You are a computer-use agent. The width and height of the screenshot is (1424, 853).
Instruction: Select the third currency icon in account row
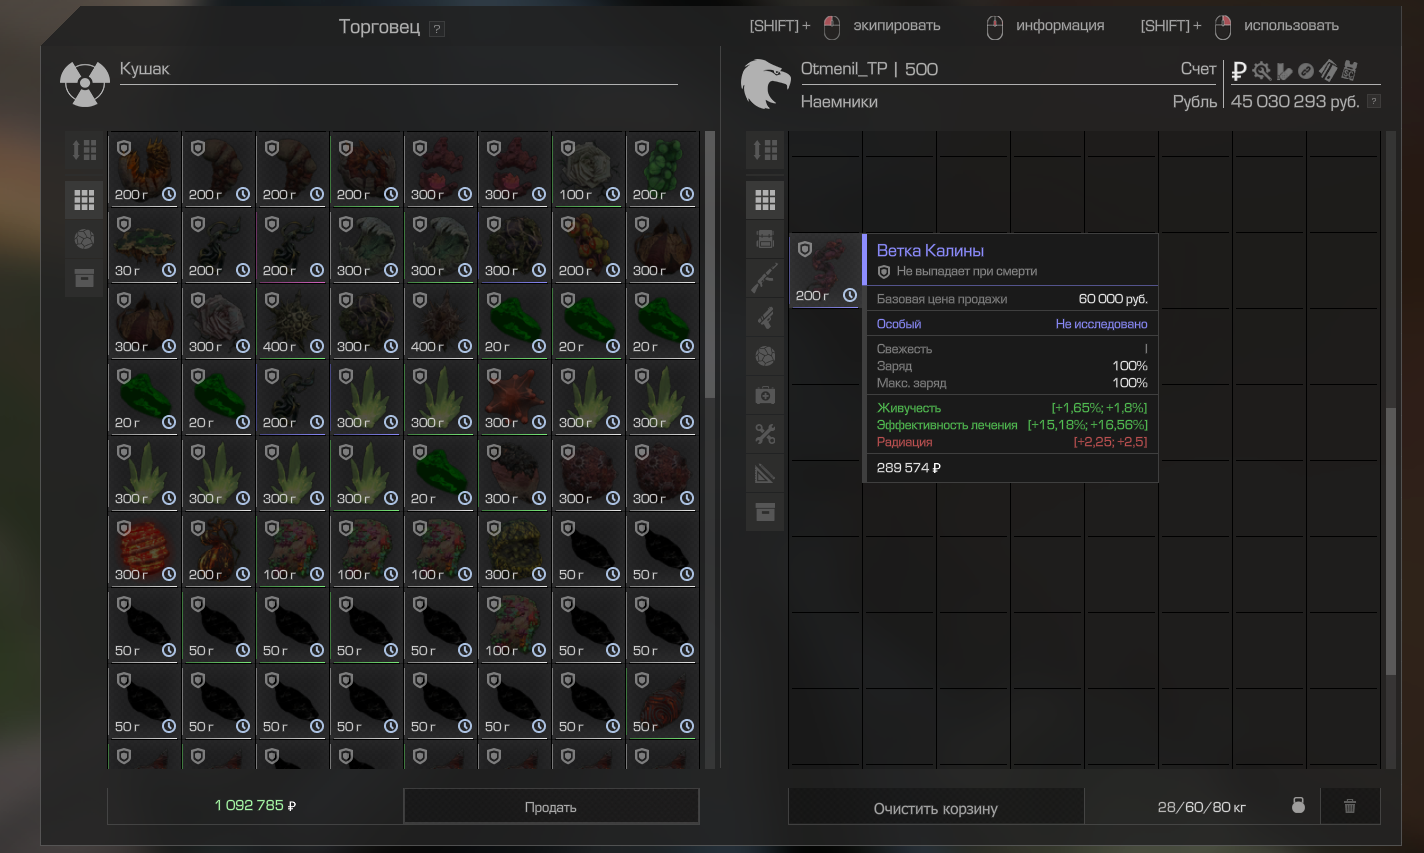[1284, 71]
